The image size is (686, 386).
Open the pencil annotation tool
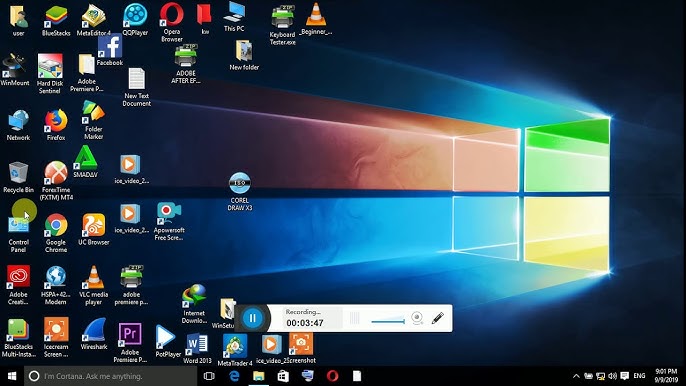pos(438,318)
